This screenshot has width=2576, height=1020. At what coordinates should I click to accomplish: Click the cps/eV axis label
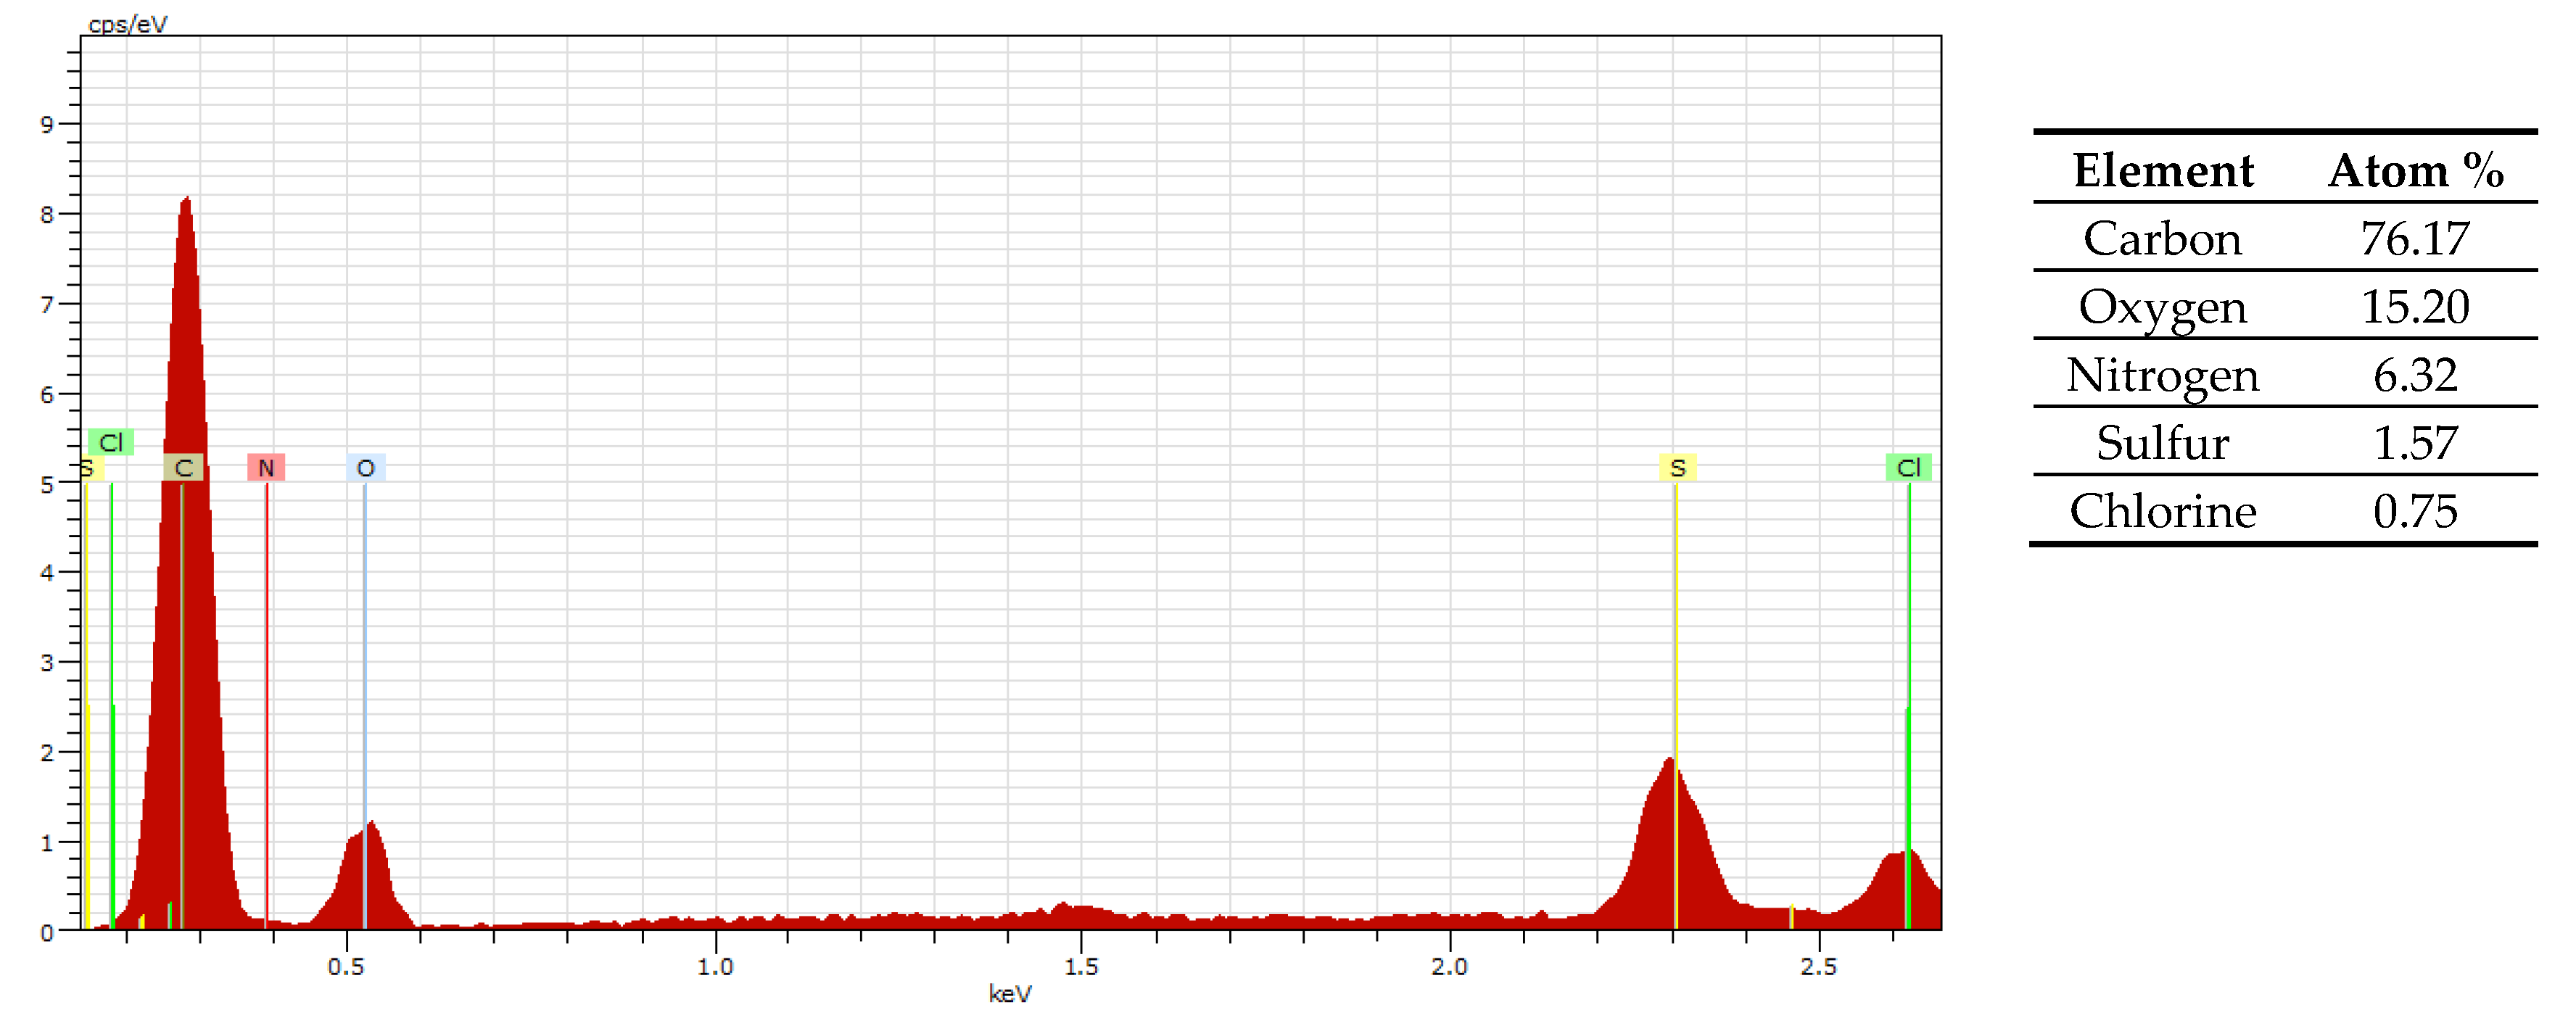(127, 24)
